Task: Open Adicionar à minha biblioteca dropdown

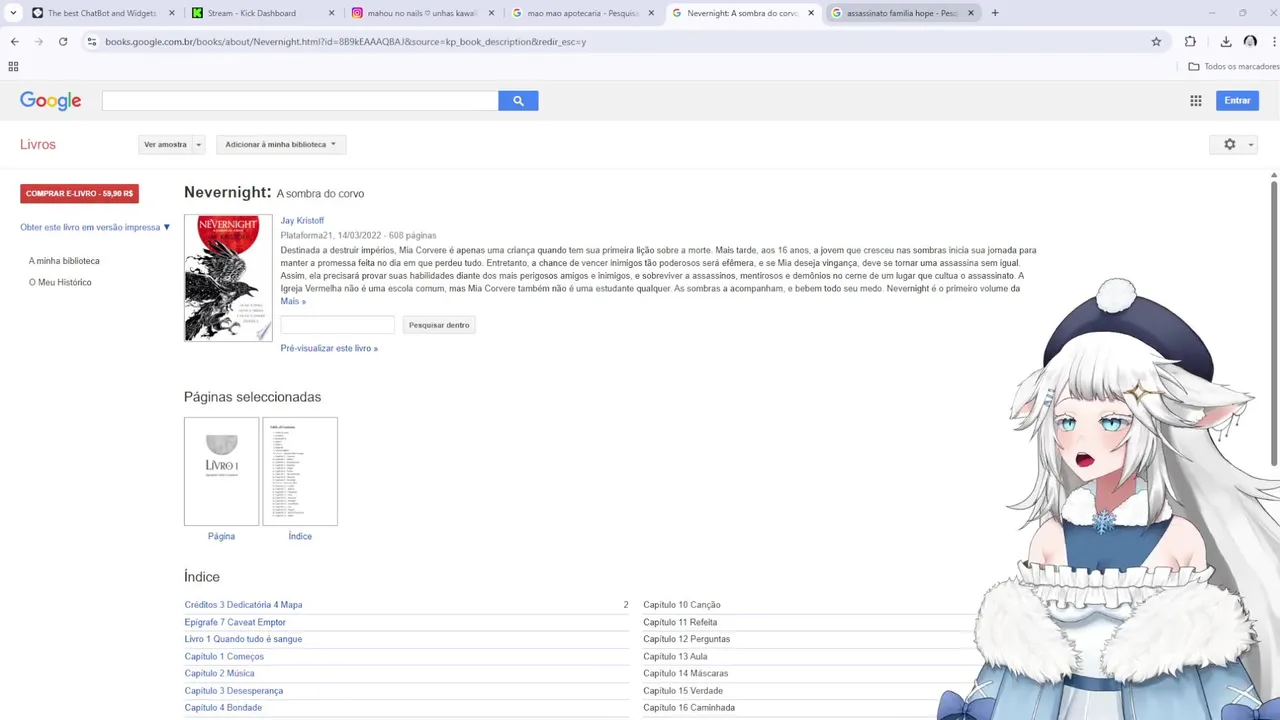Action: [x=281, y=145]
